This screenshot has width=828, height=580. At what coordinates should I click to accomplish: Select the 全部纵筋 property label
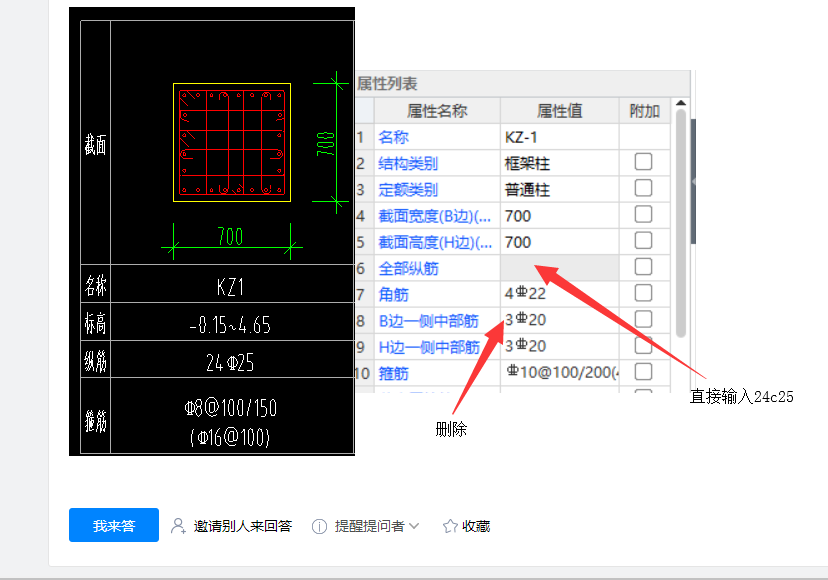(408, 268)
